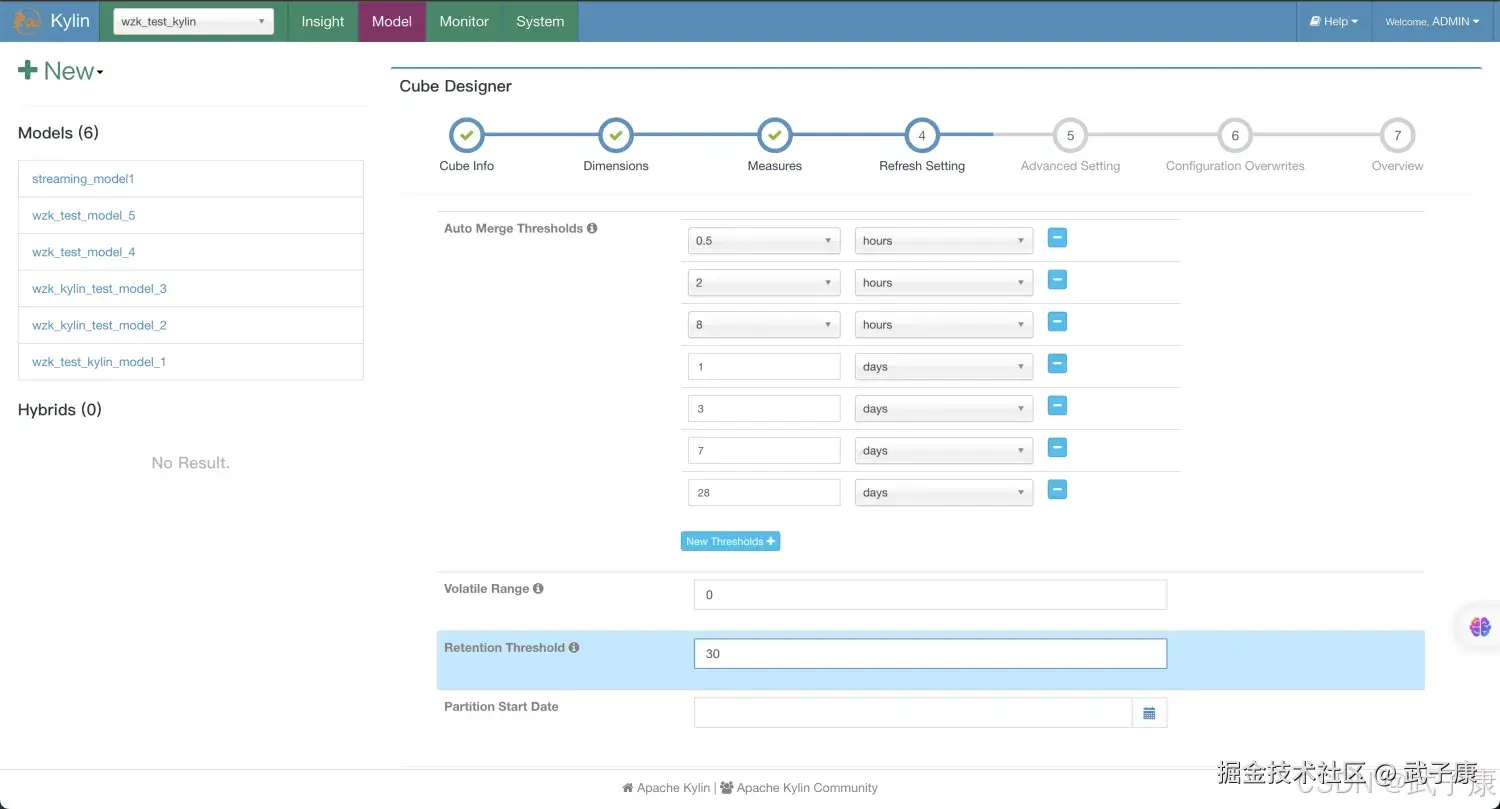
Task: Open the Help menu
Action: [1334, 21]
